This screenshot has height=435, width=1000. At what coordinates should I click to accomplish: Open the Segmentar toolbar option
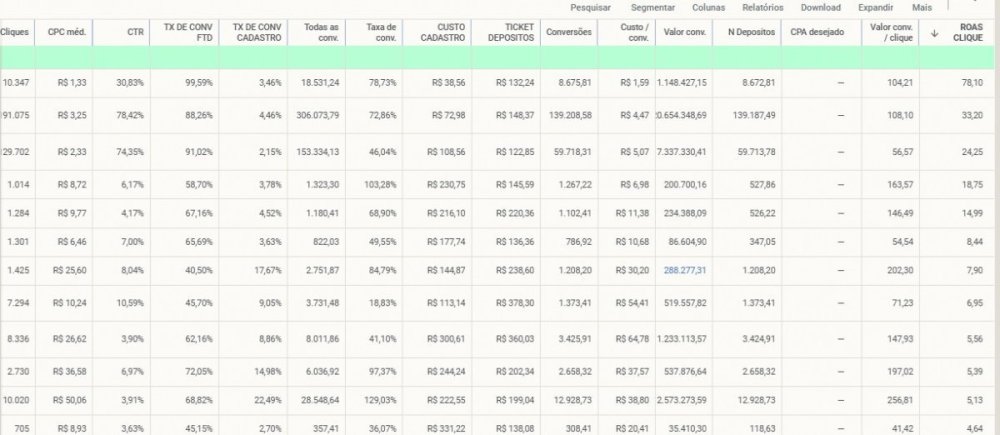(x=652, y=8)
